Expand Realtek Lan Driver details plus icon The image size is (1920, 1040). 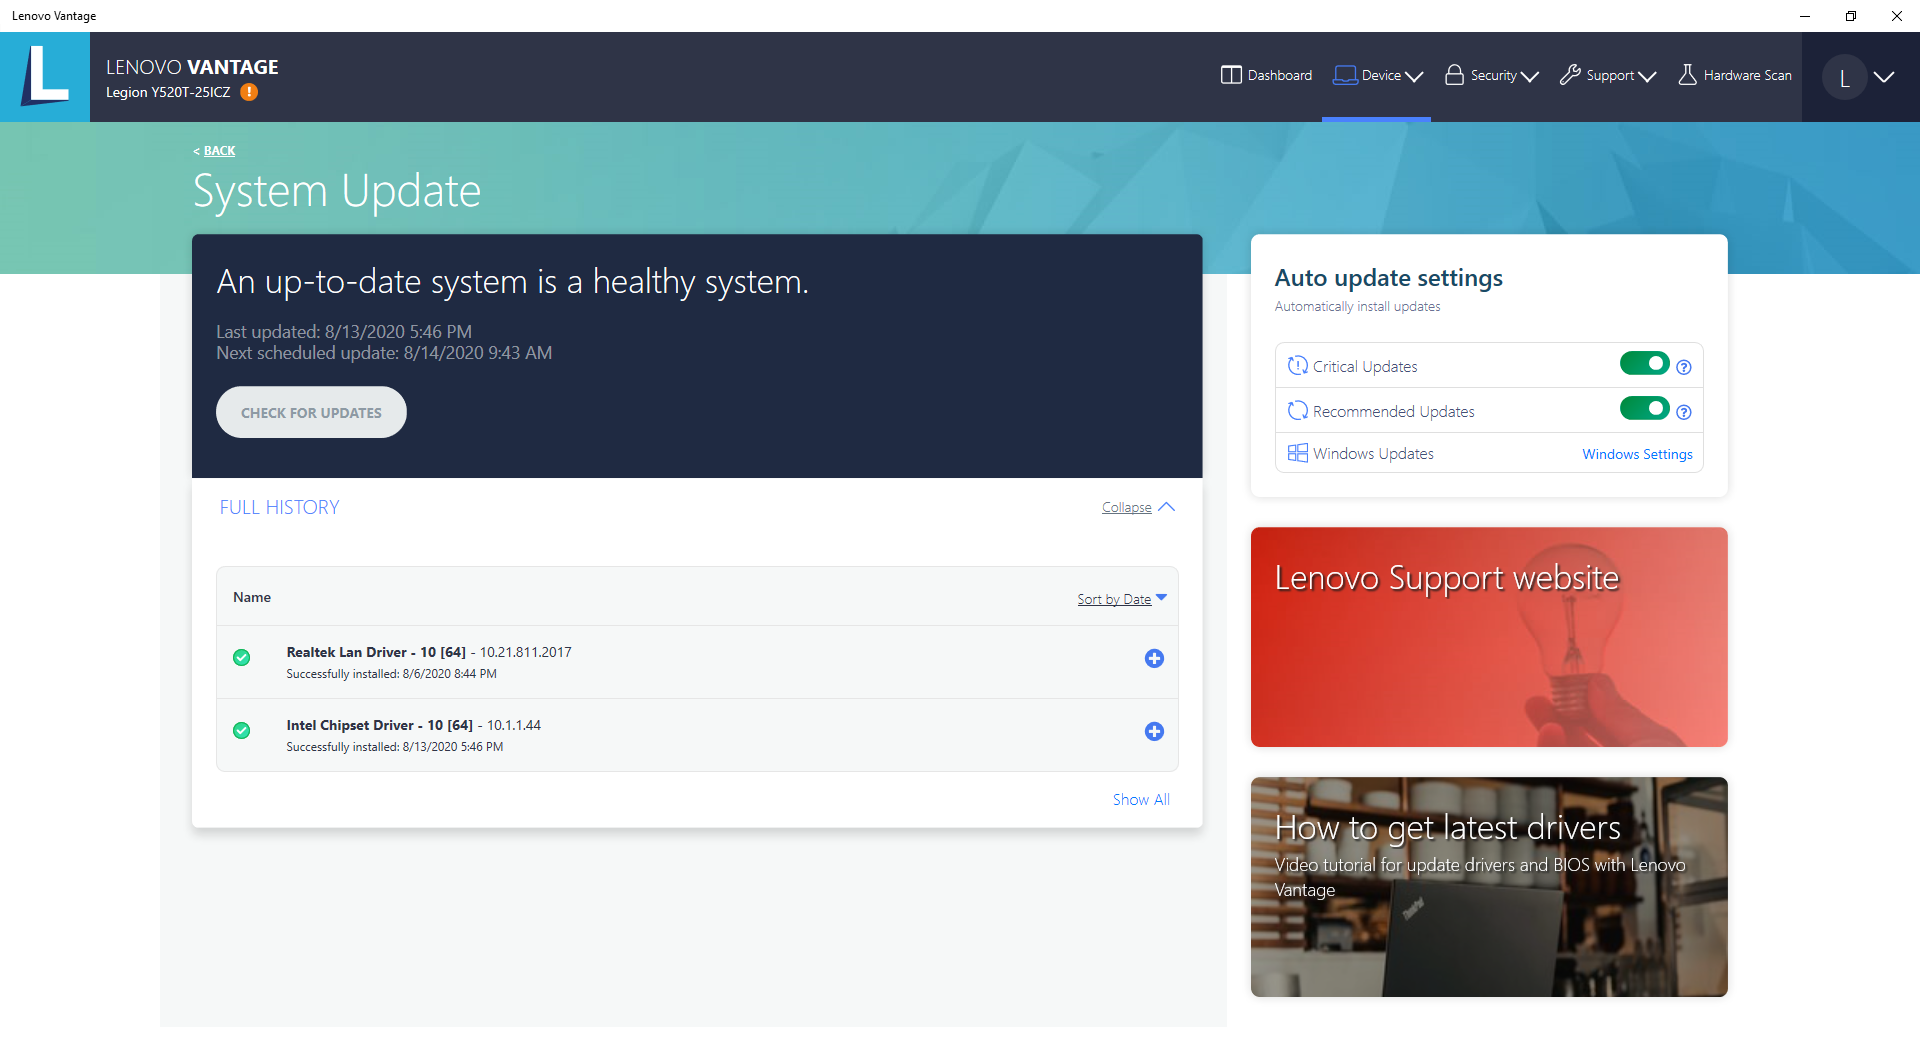(x=1154, y=658)
